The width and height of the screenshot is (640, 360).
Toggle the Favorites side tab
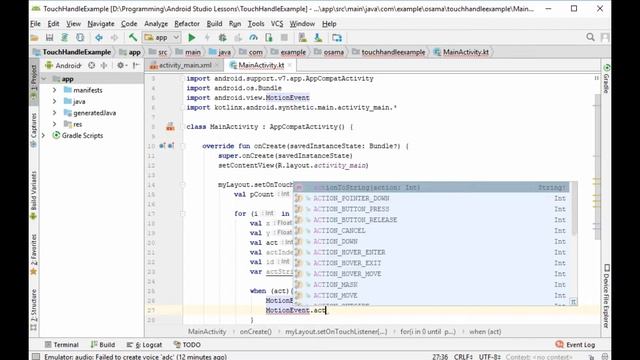click(34, 254)
